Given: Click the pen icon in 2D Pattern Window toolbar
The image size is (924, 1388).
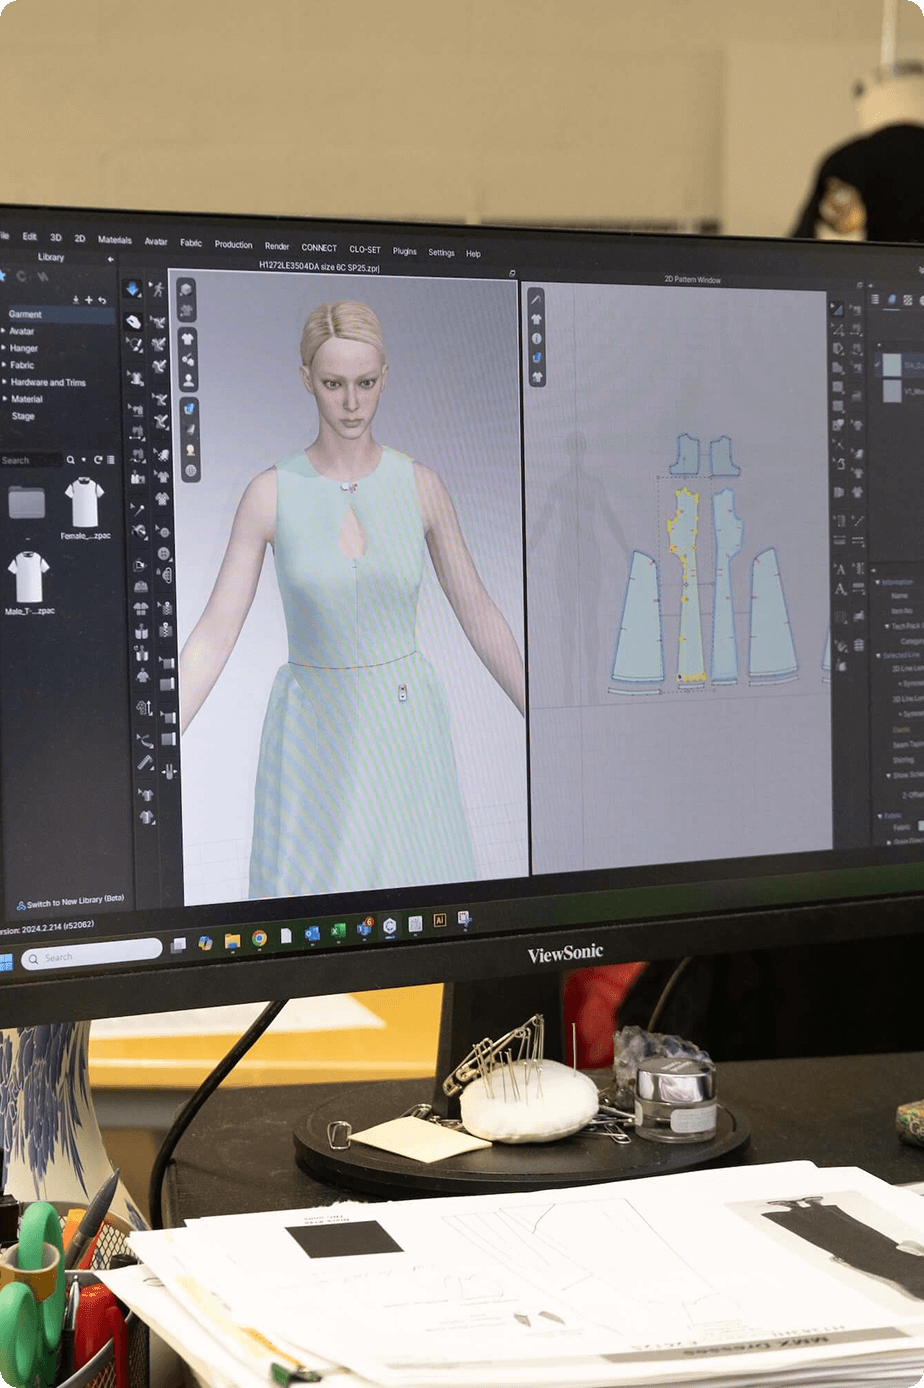Looking at the screenshot, I should [x=536, y=299].
